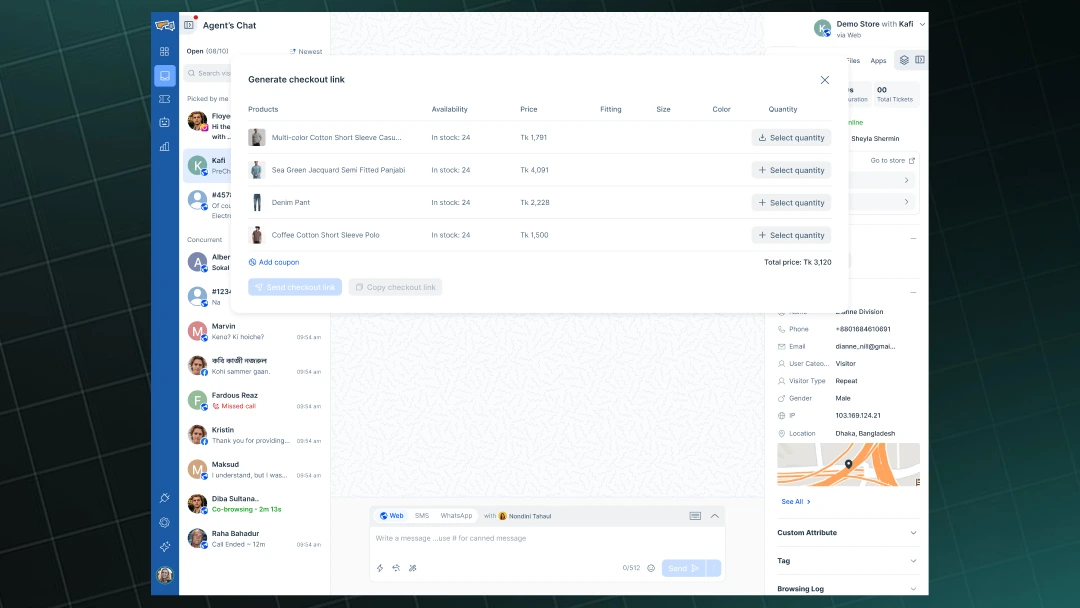The height and width of the screenshot is (608, 1080).
Task: Open the dashboard grid icon in sidebar
Action: click(164, 51)
